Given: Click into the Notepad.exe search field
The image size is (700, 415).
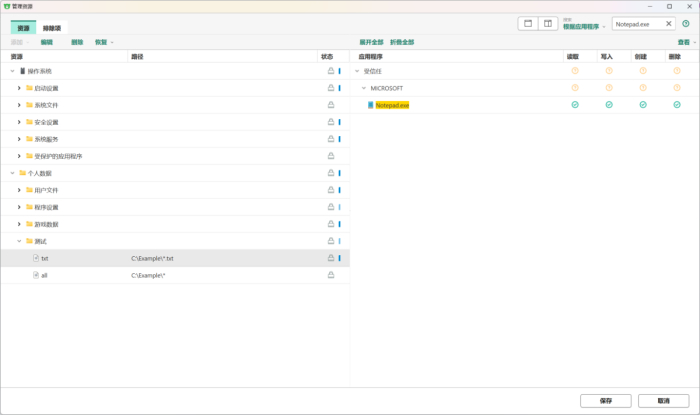Looking at the screenshot, I should [x=638, y=23].
